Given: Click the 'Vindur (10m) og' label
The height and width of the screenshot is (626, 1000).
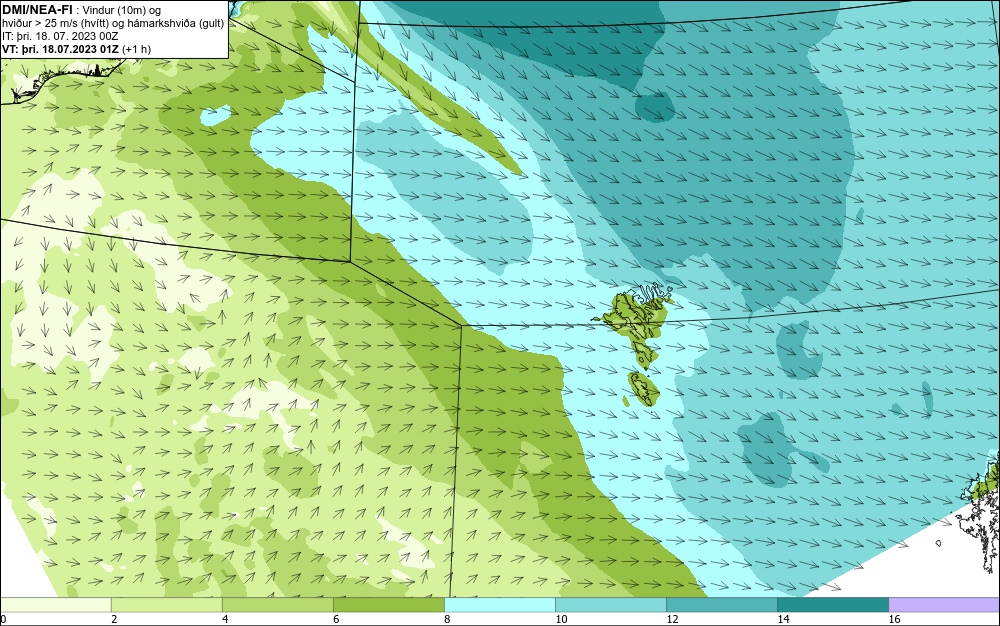Looking at the screenshot, I should 122,10.
